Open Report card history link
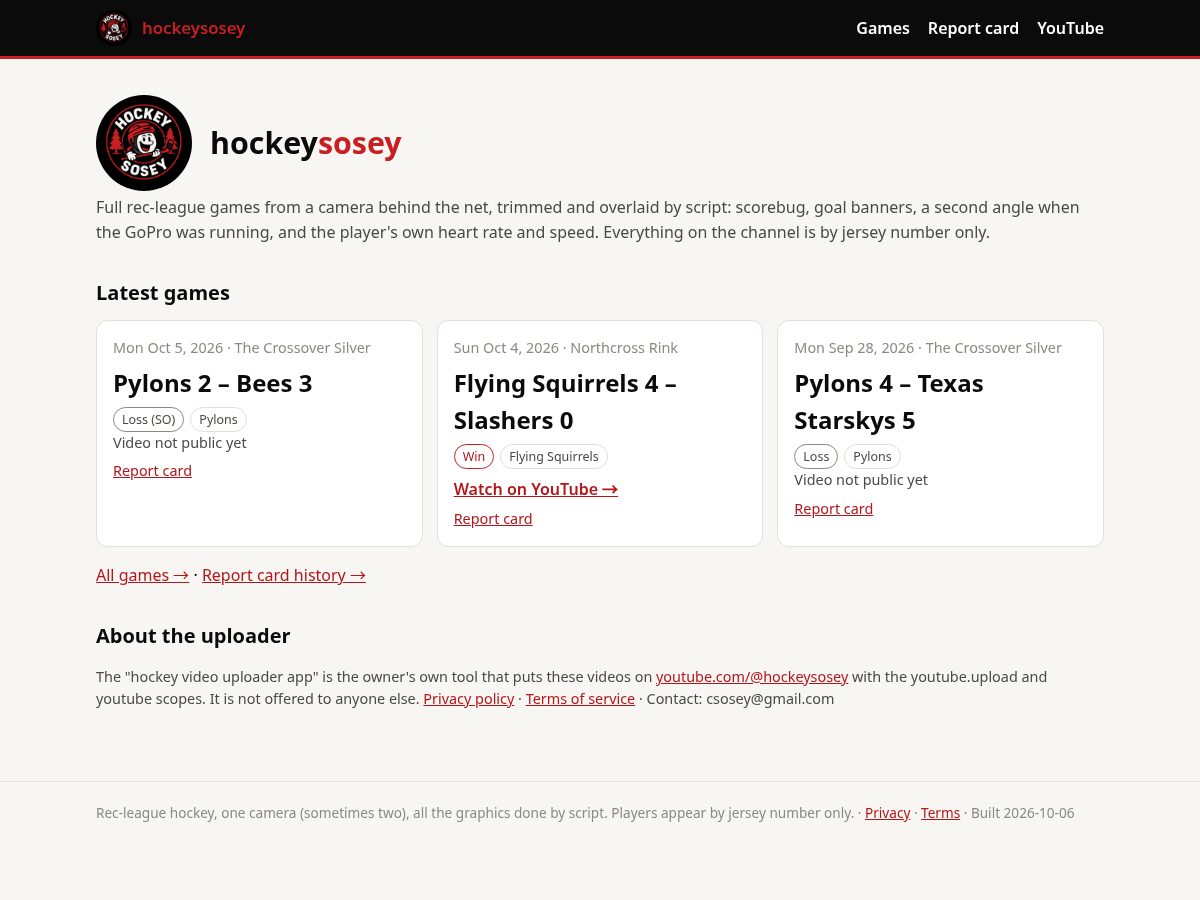 click(284, 575)
